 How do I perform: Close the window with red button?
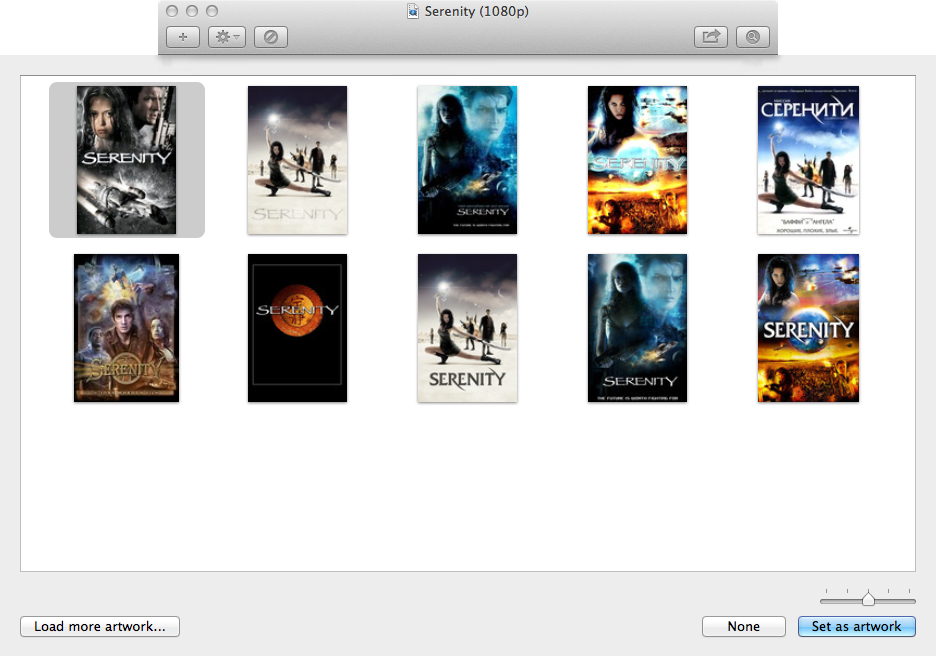point(172,11)
